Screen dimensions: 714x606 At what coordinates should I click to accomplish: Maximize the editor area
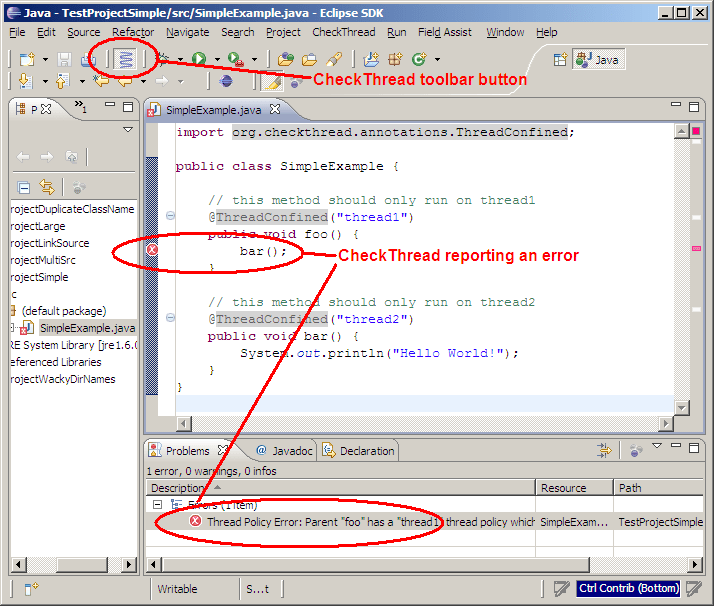point(694,107)
